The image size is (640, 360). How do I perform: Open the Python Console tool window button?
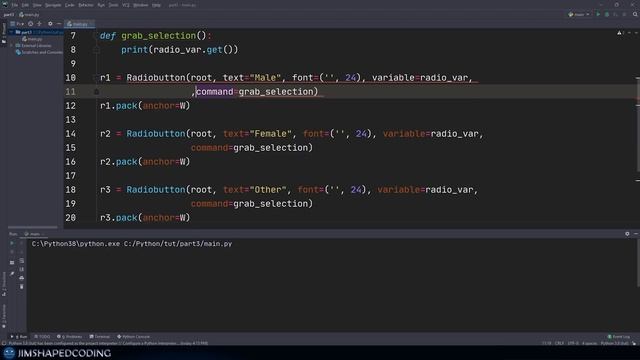[134, 337]
